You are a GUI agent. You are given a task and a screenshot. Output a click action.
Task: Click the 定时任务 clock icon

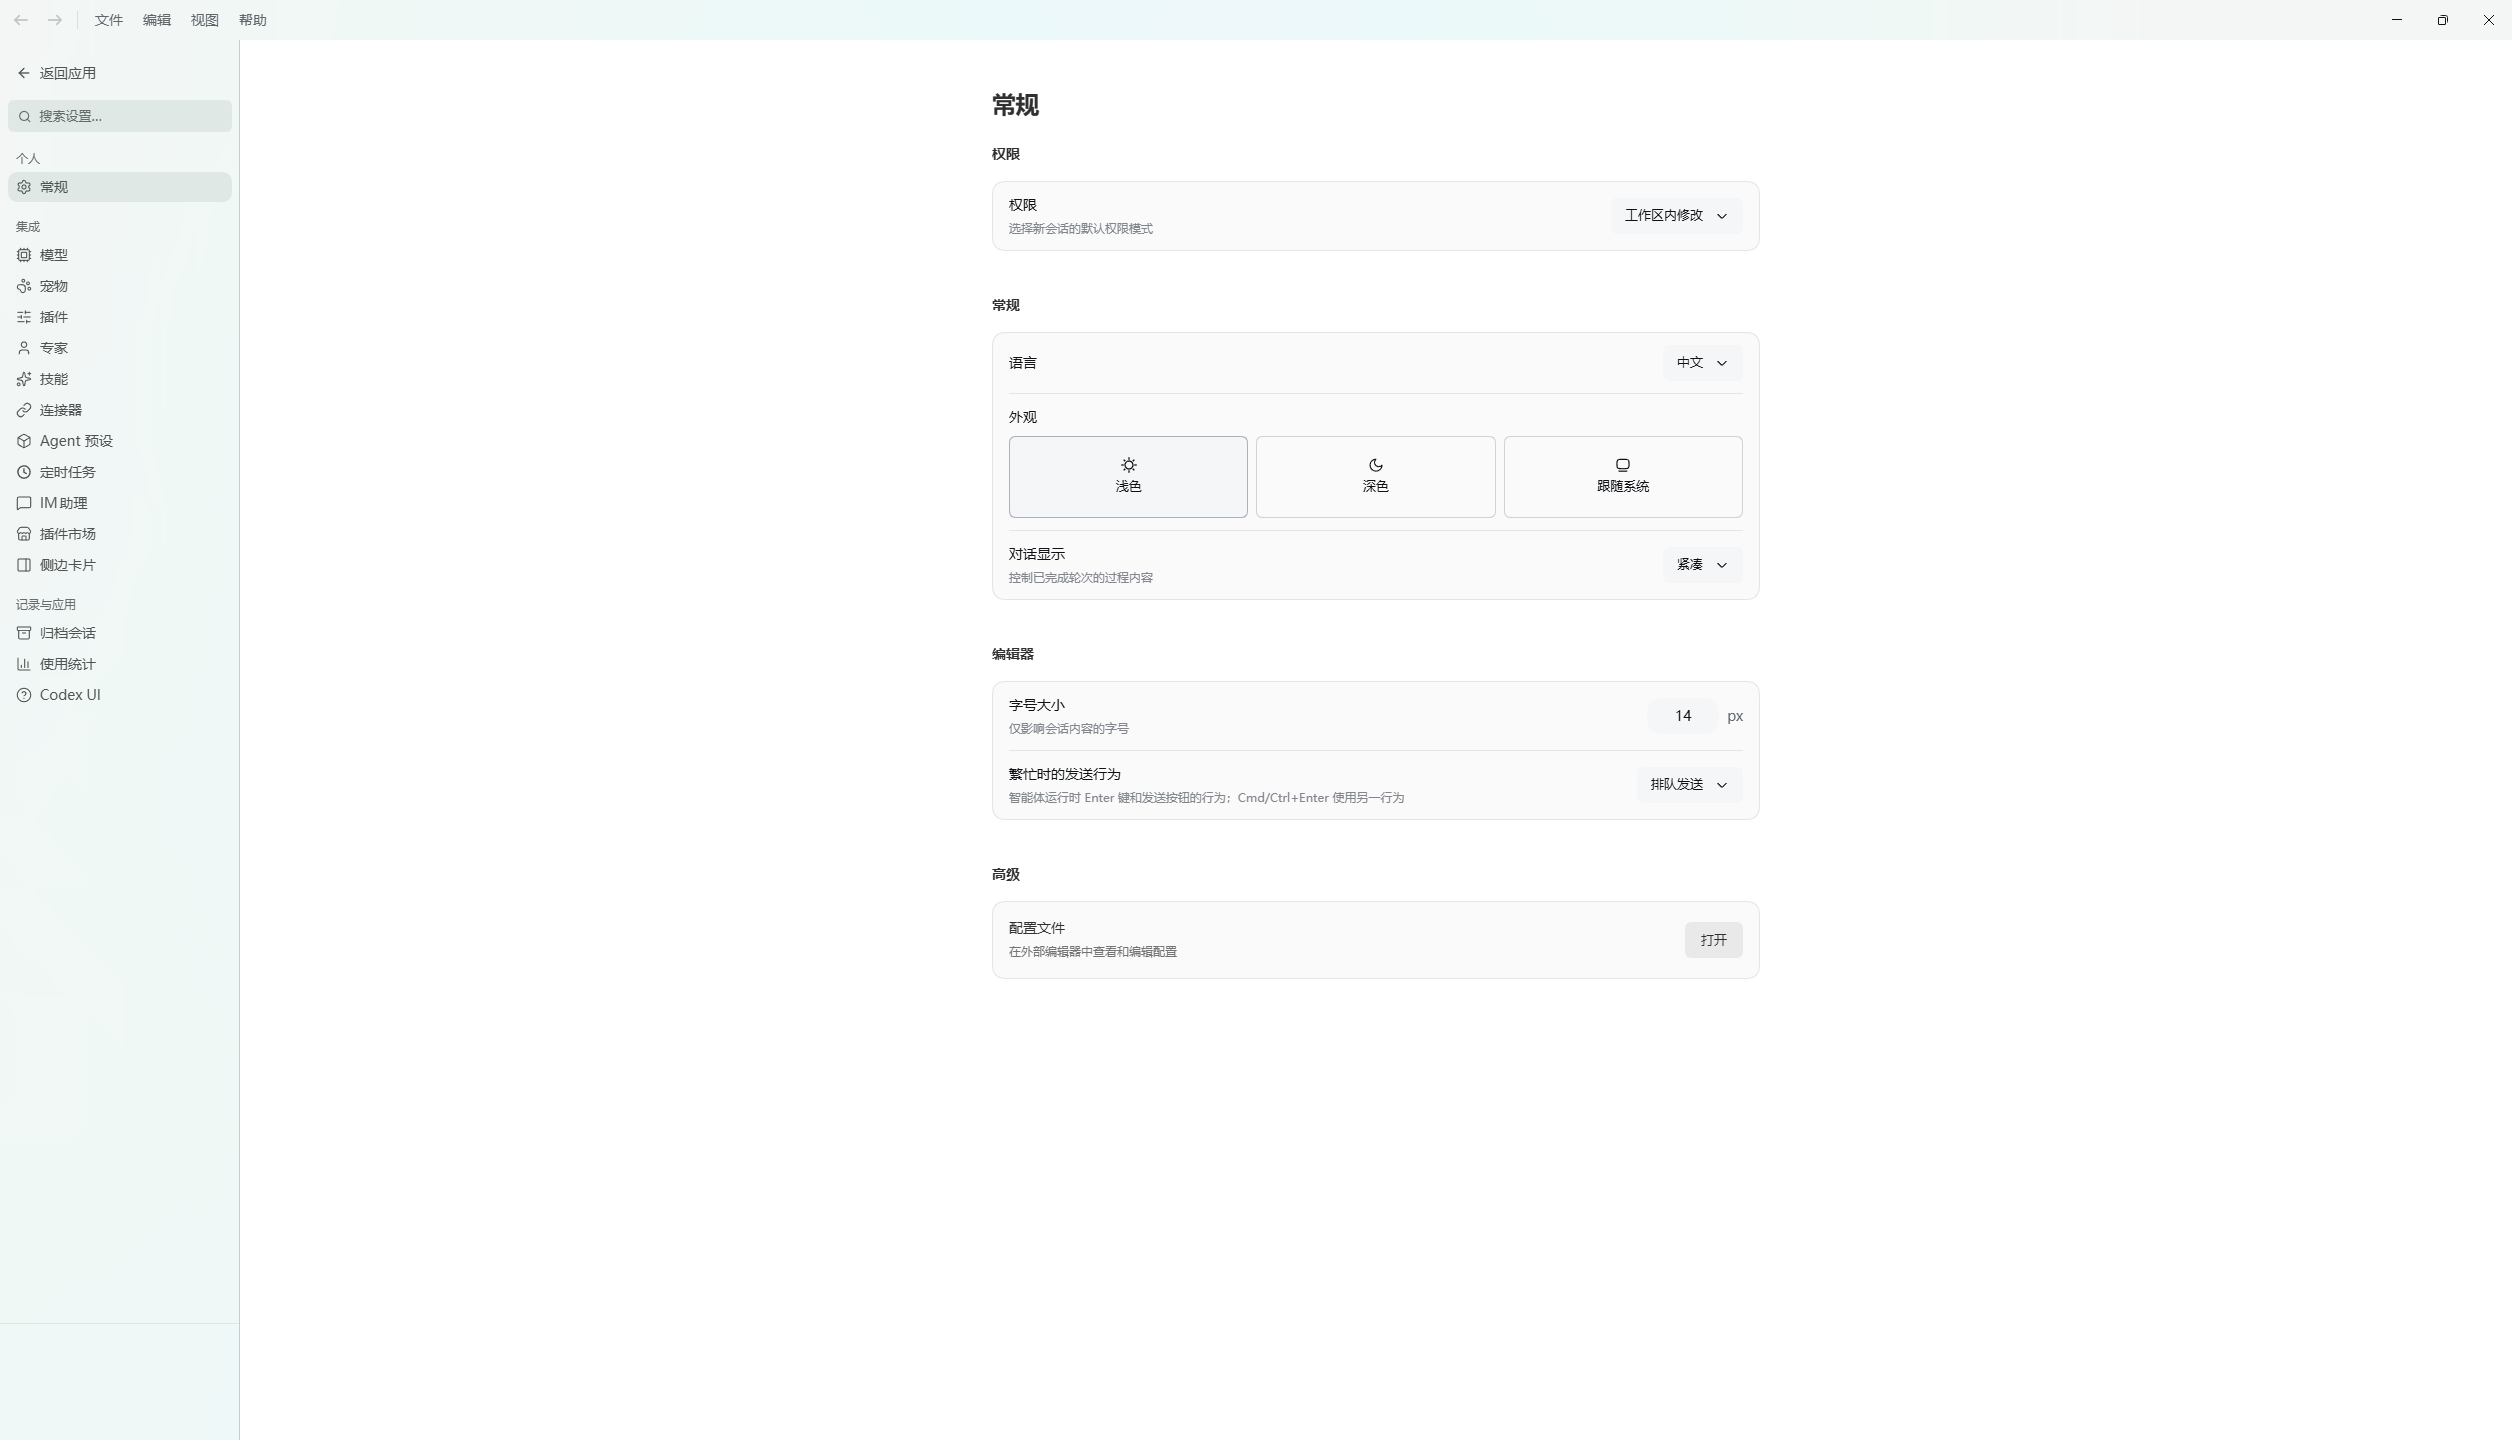tap(24, 472)
